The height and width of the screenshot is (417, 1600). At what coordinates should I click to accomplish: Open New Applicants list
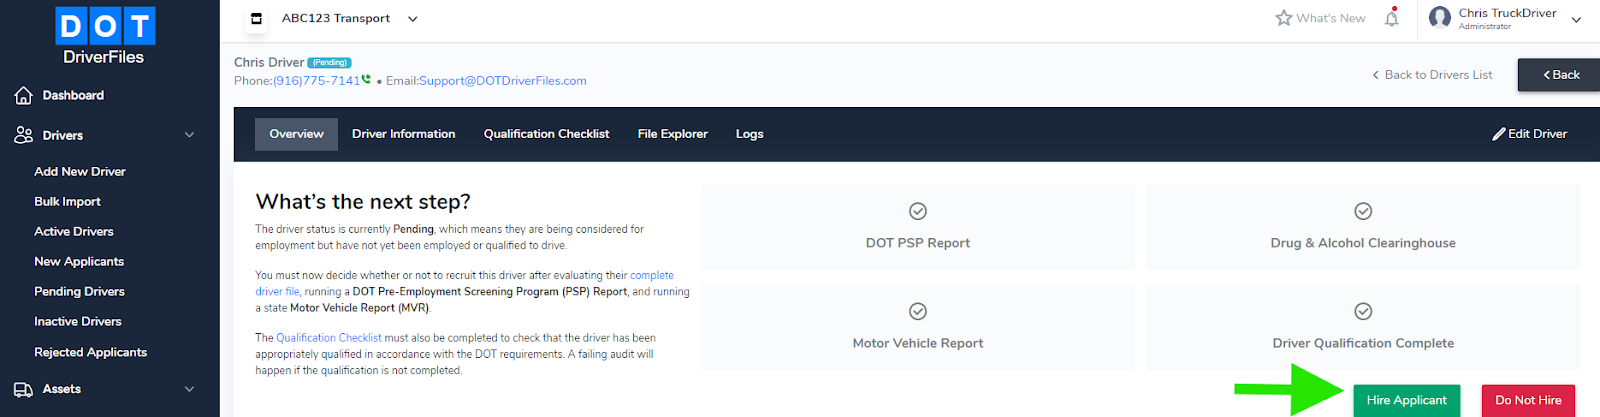(x=79, y=262)
